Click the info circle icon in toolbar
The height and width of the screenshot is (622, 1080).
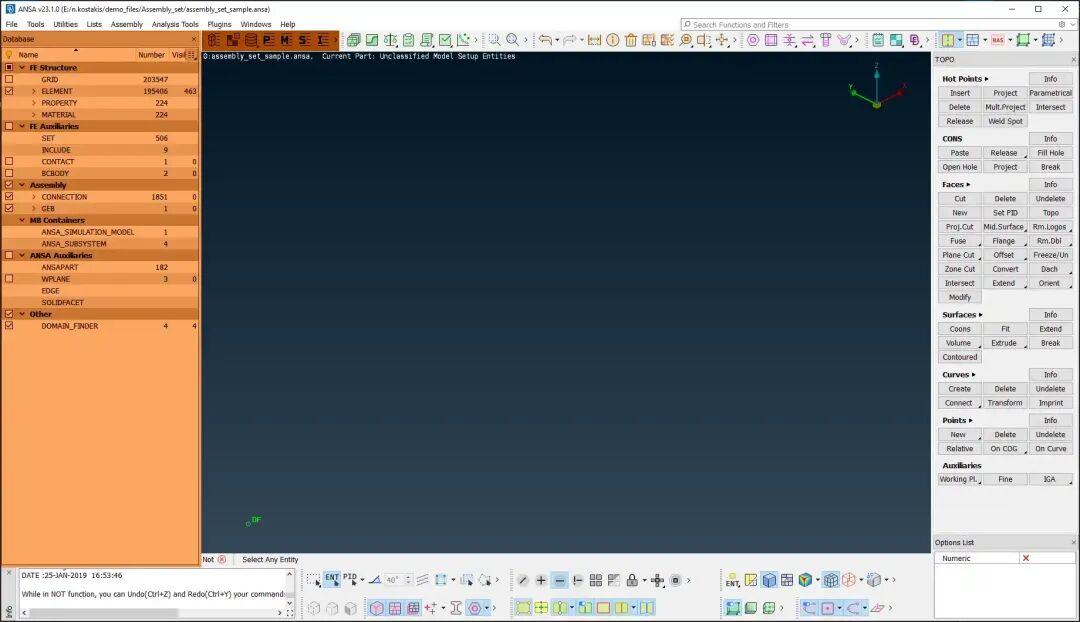coord(613,40)
